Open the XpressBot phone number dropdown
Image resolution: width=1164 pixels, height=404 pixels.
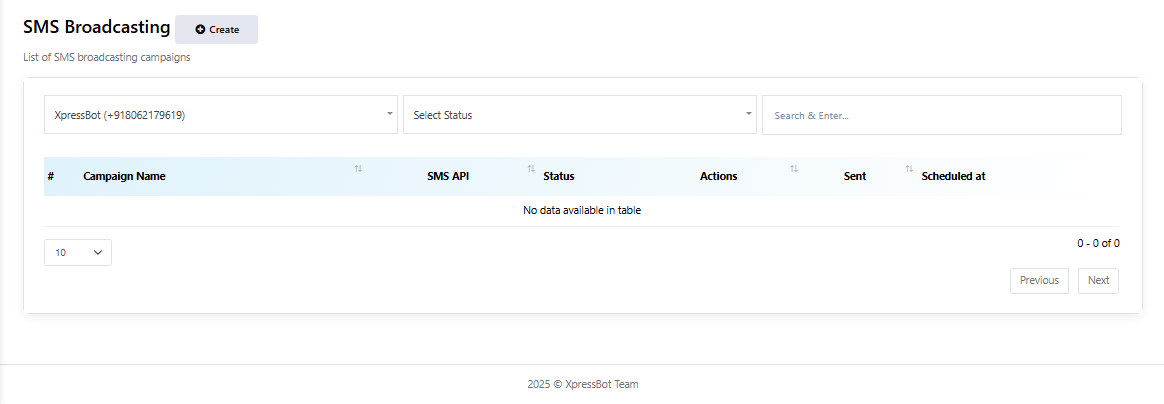click(220, 115)
